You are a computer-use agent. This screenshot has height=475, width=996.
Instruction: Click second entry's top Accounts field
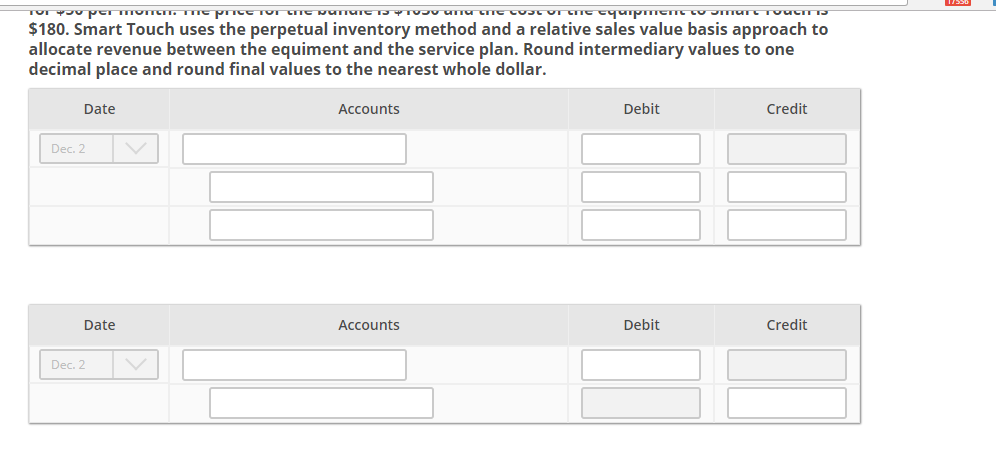click(294, 365)
